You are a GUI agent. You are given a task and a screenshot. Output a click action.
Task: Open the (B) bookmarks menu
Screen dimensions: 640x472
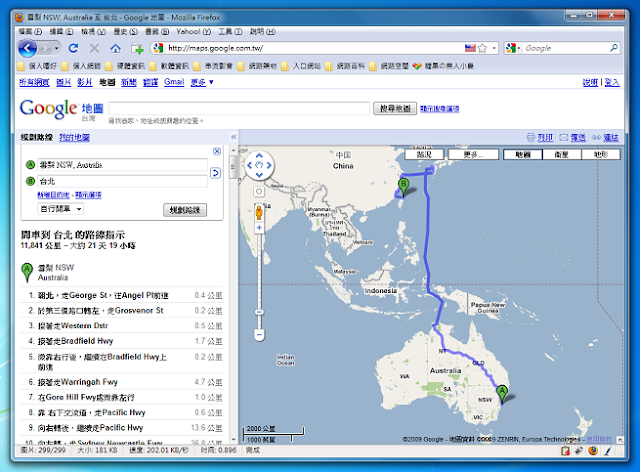pos(157,31)
